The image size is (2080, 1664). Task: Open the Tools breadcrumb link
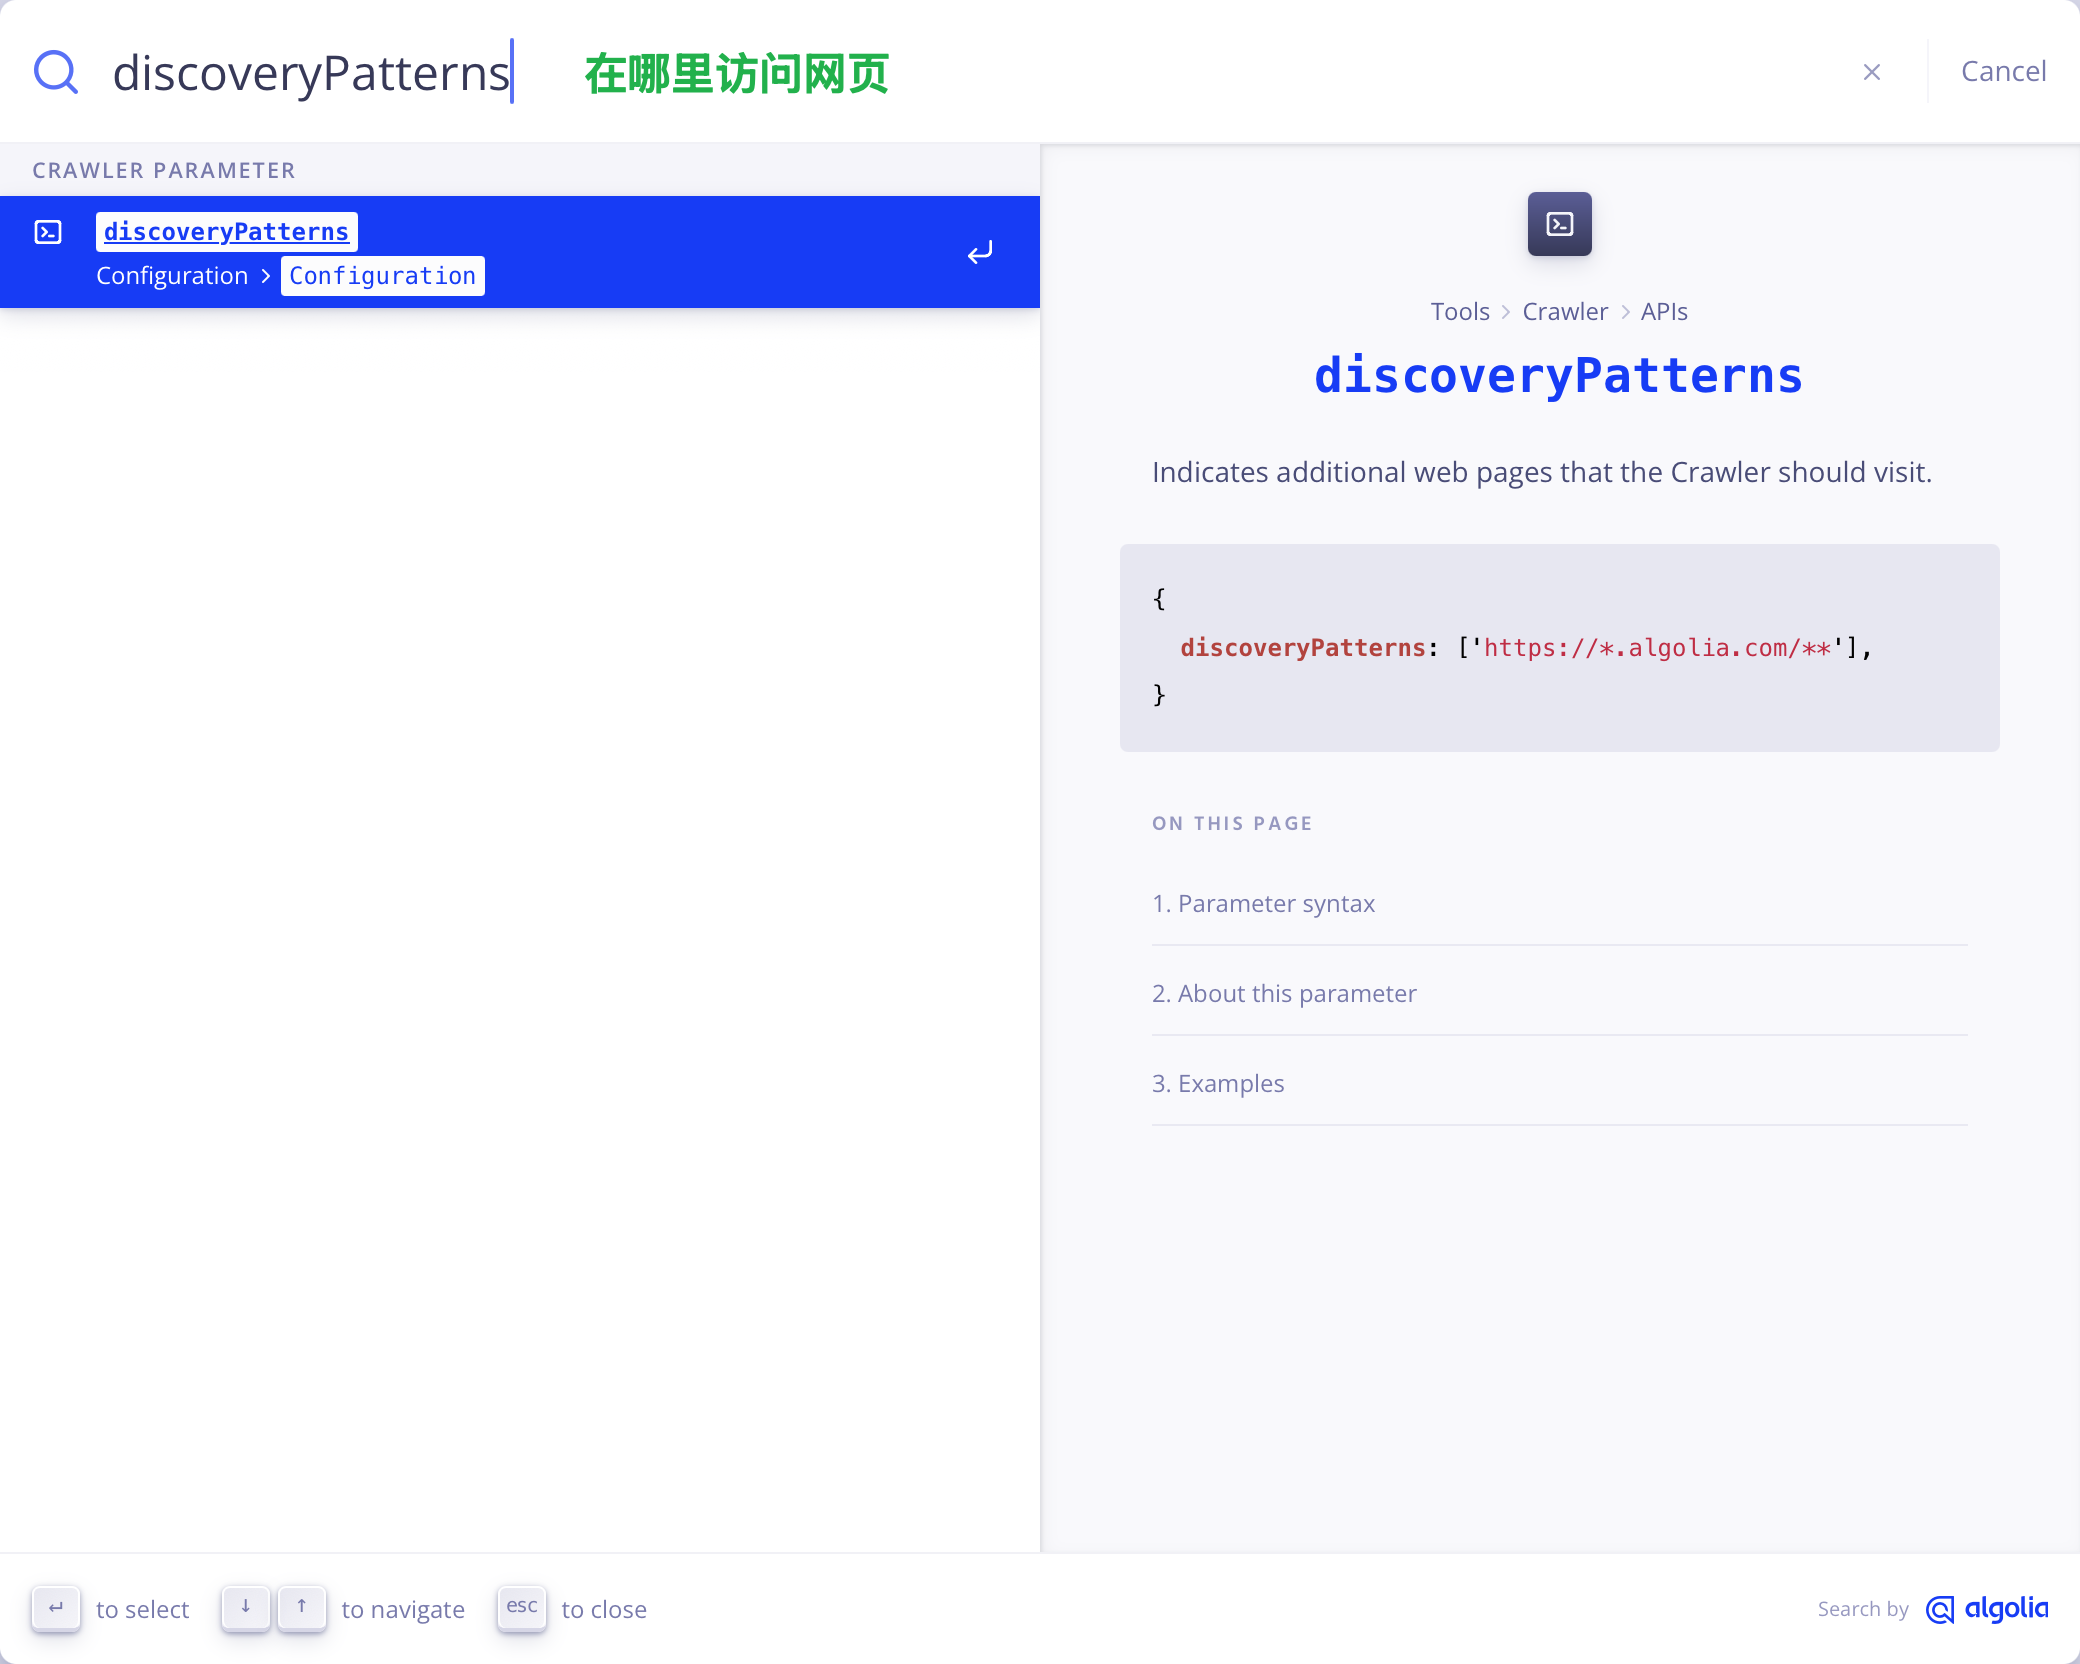[x=1459, y=312]
